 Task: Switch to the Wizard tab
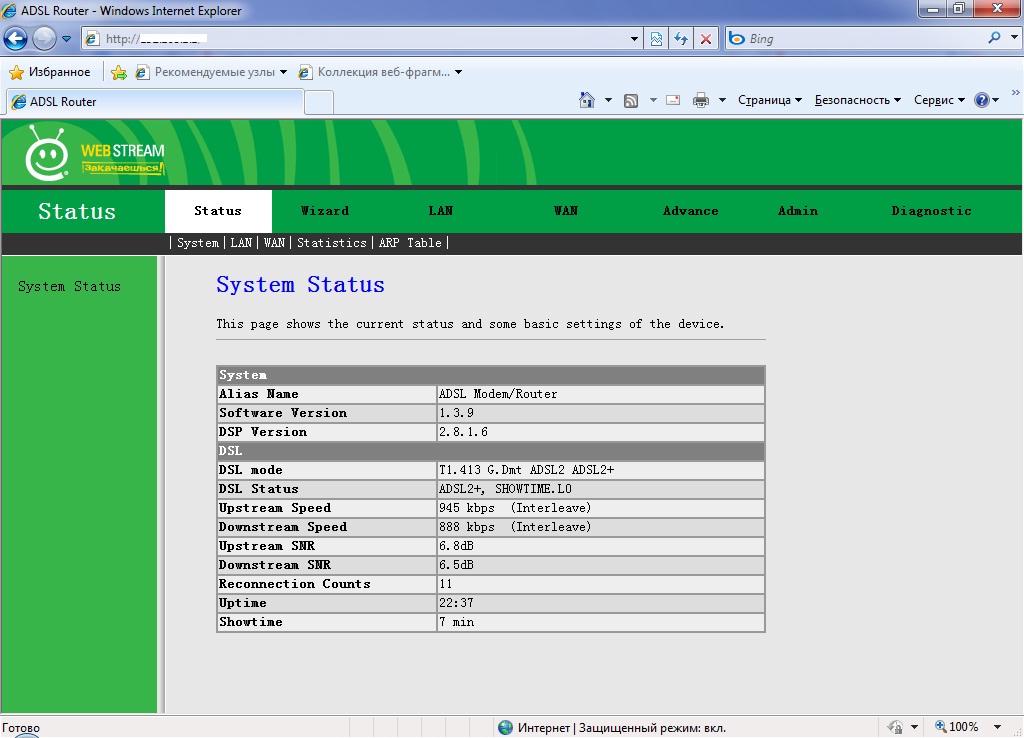tap(325, 211)
